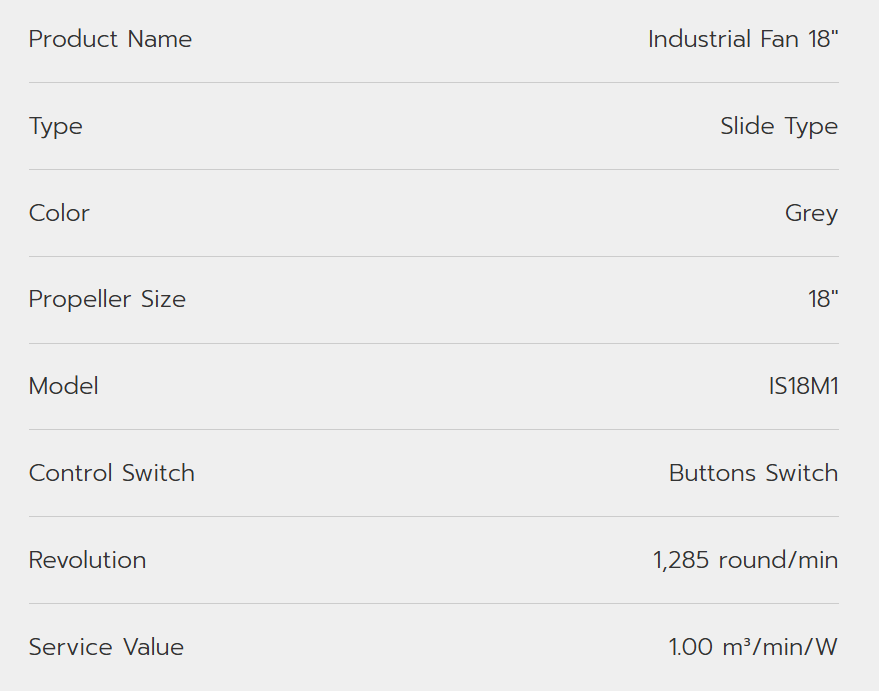Click the Product Name label
Image resolution: width=879 pixels, height=691 pixels.
(x=110, y=40)
